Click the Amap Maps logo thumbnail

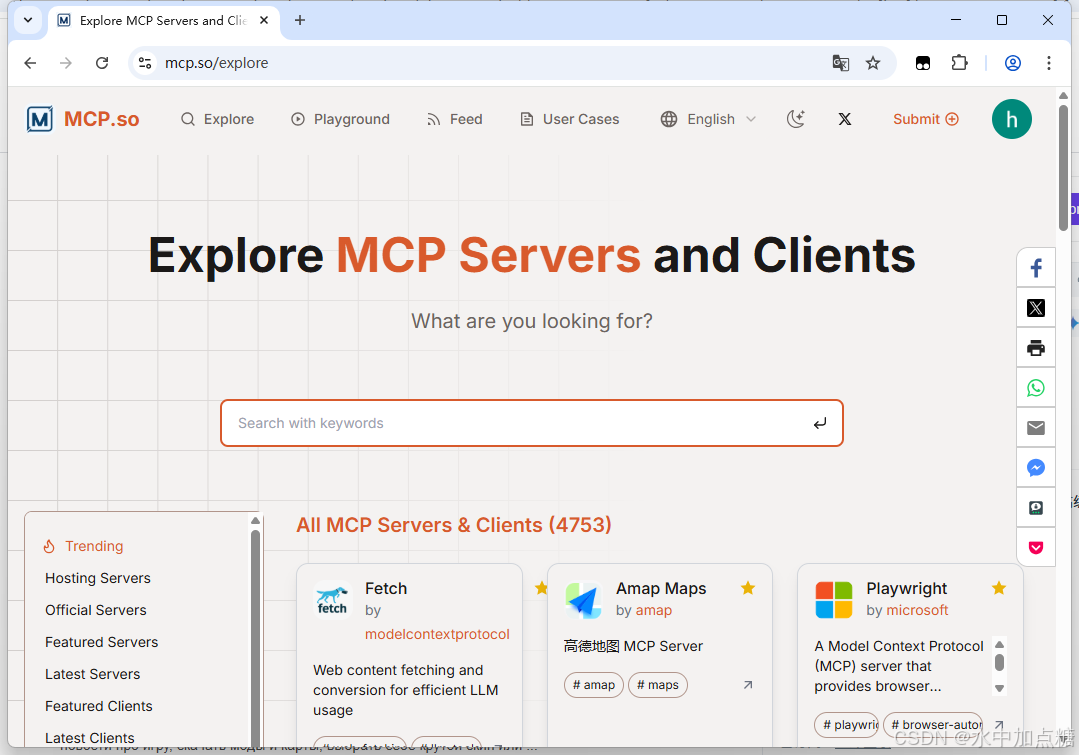click(583, 600)
